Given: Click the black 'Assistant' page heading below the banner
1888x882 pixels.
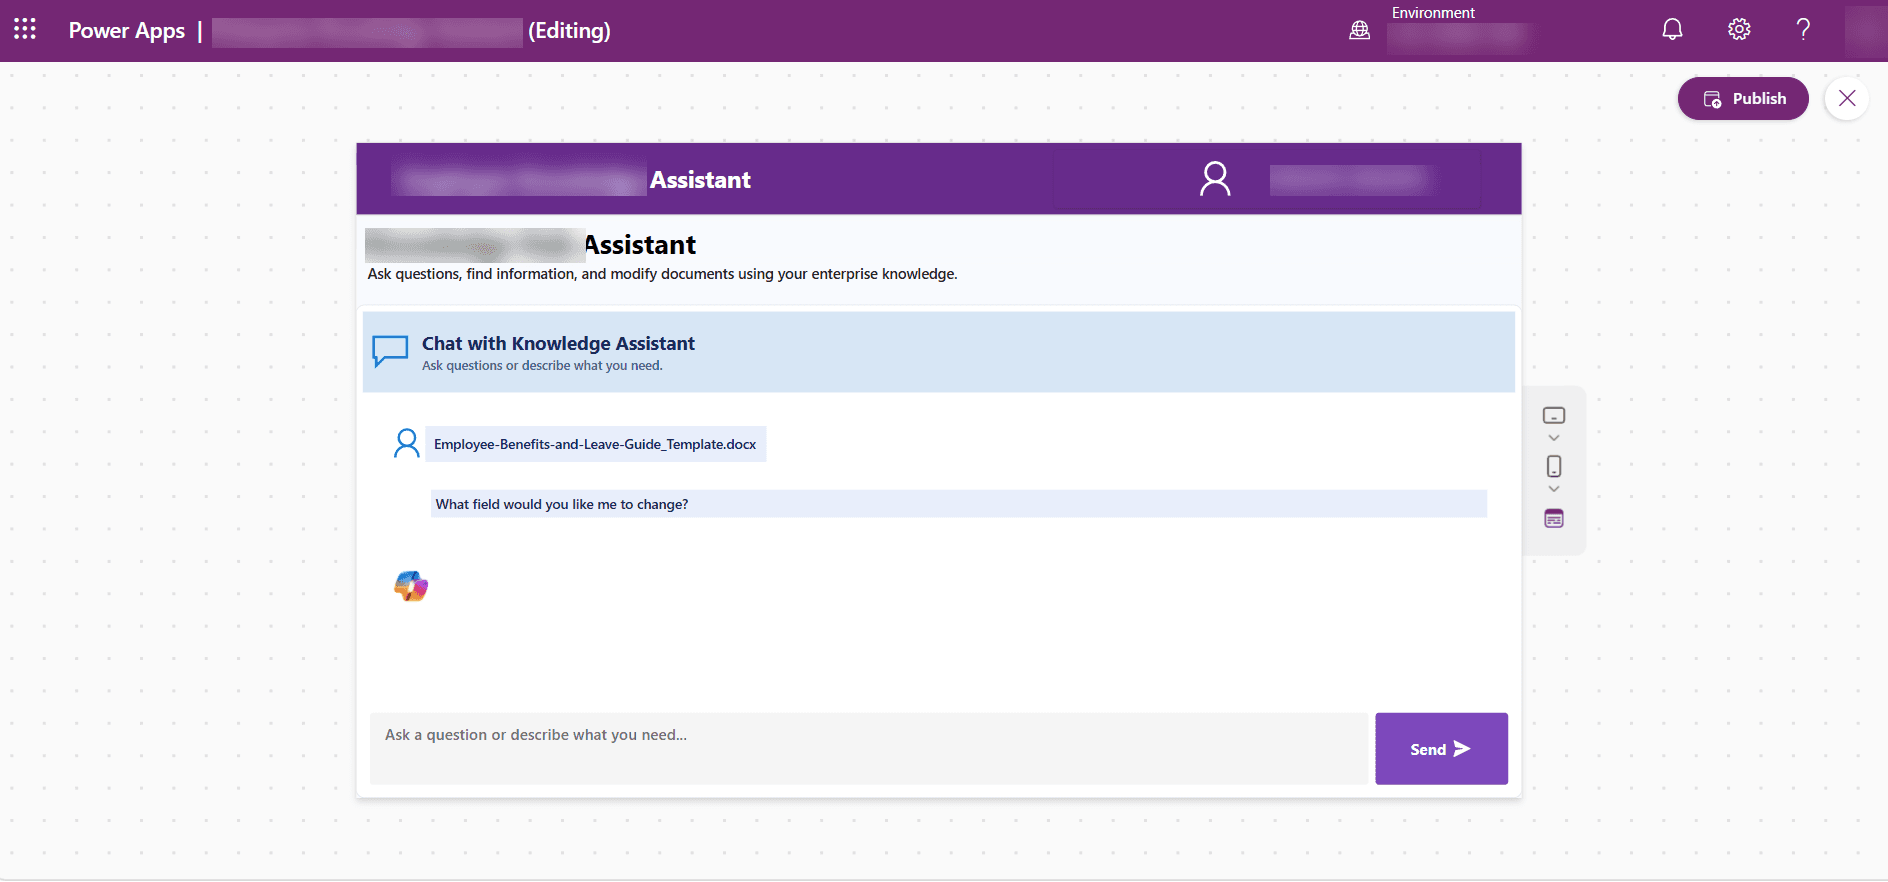Looking at the screenshot, I should point(640,245).
